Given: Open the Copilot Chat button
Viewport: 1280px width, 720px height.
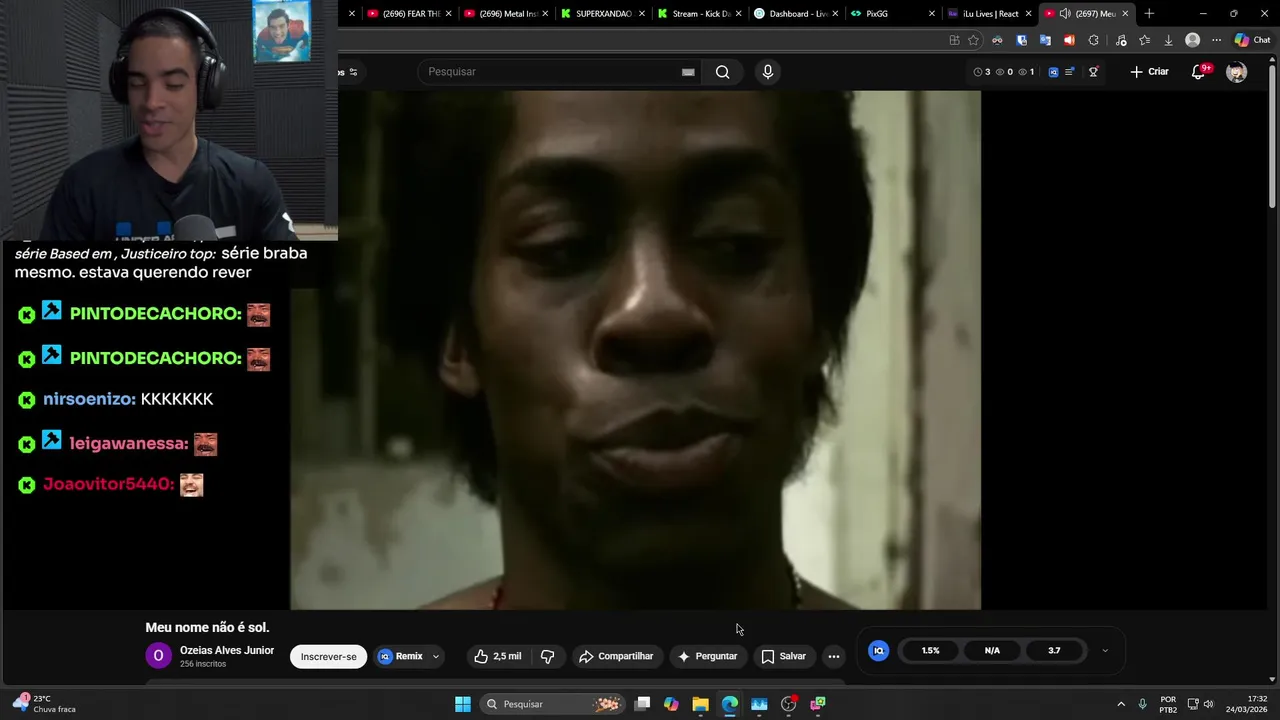Looking at the screenshot, I should coord(1253,40).
